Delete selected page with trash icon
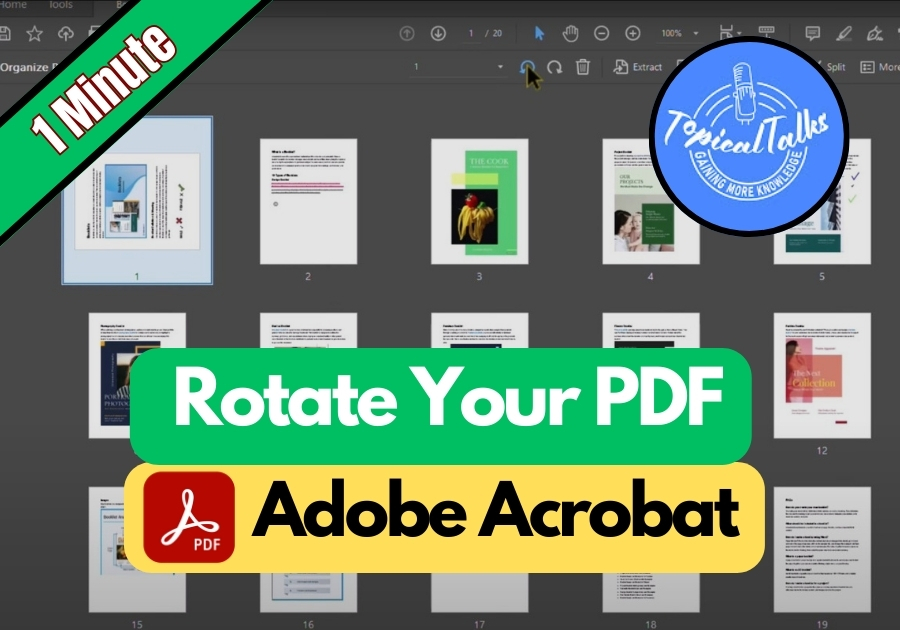 coord(583,67)
